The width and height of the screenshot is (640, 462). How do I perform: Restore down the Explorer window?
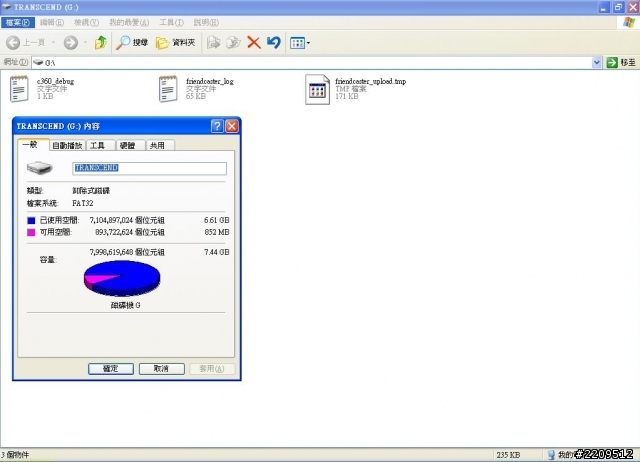pyautogui.click(x=618, y=7)
